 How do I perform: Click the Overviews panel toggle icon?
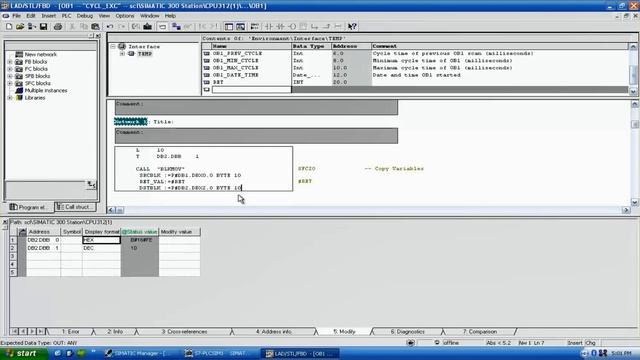(x=229, y=27)
